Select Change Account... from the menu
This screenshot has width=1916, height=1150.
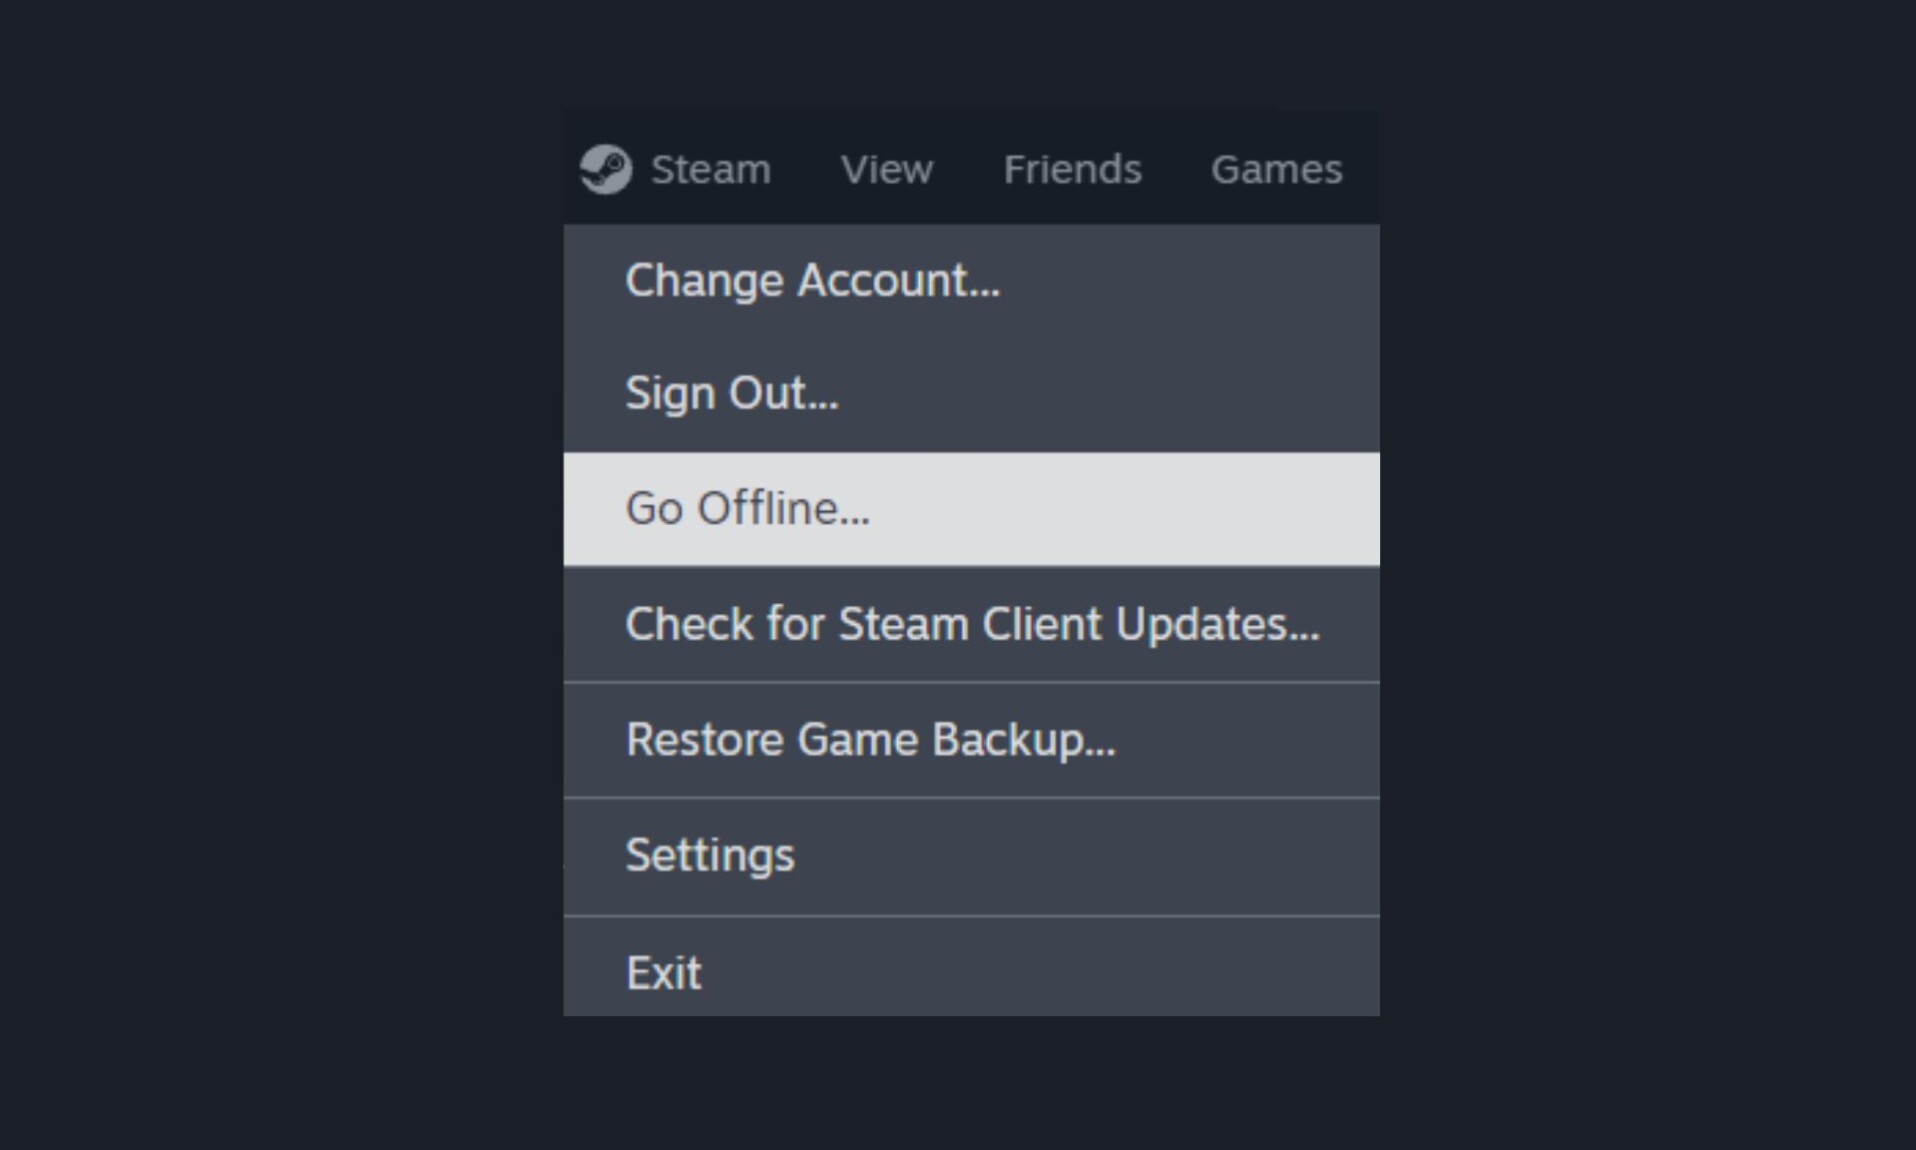971,281
